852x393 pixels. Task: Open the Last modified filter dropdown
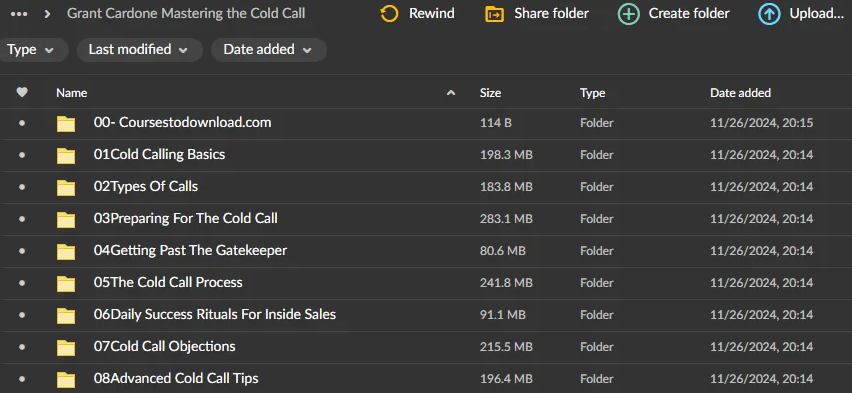[140, 49]
